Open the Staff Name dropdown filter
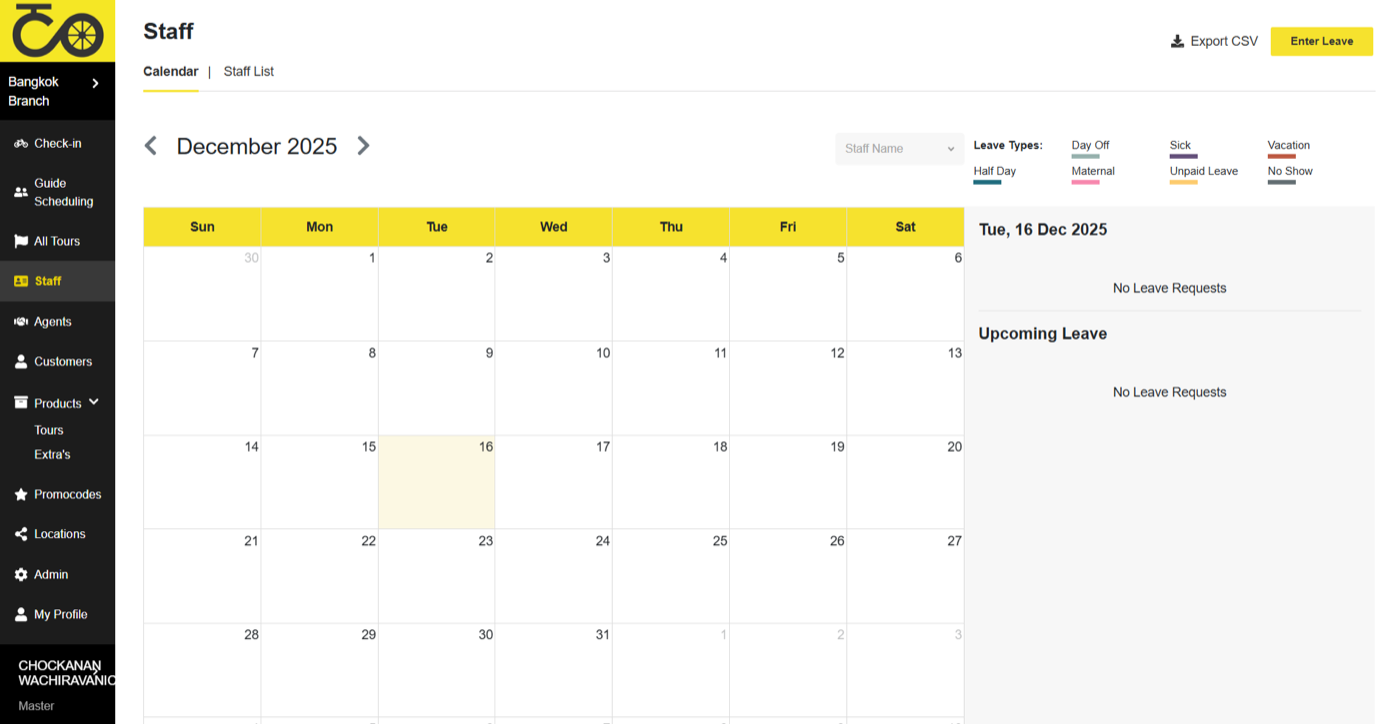 [x=899, y=149]
